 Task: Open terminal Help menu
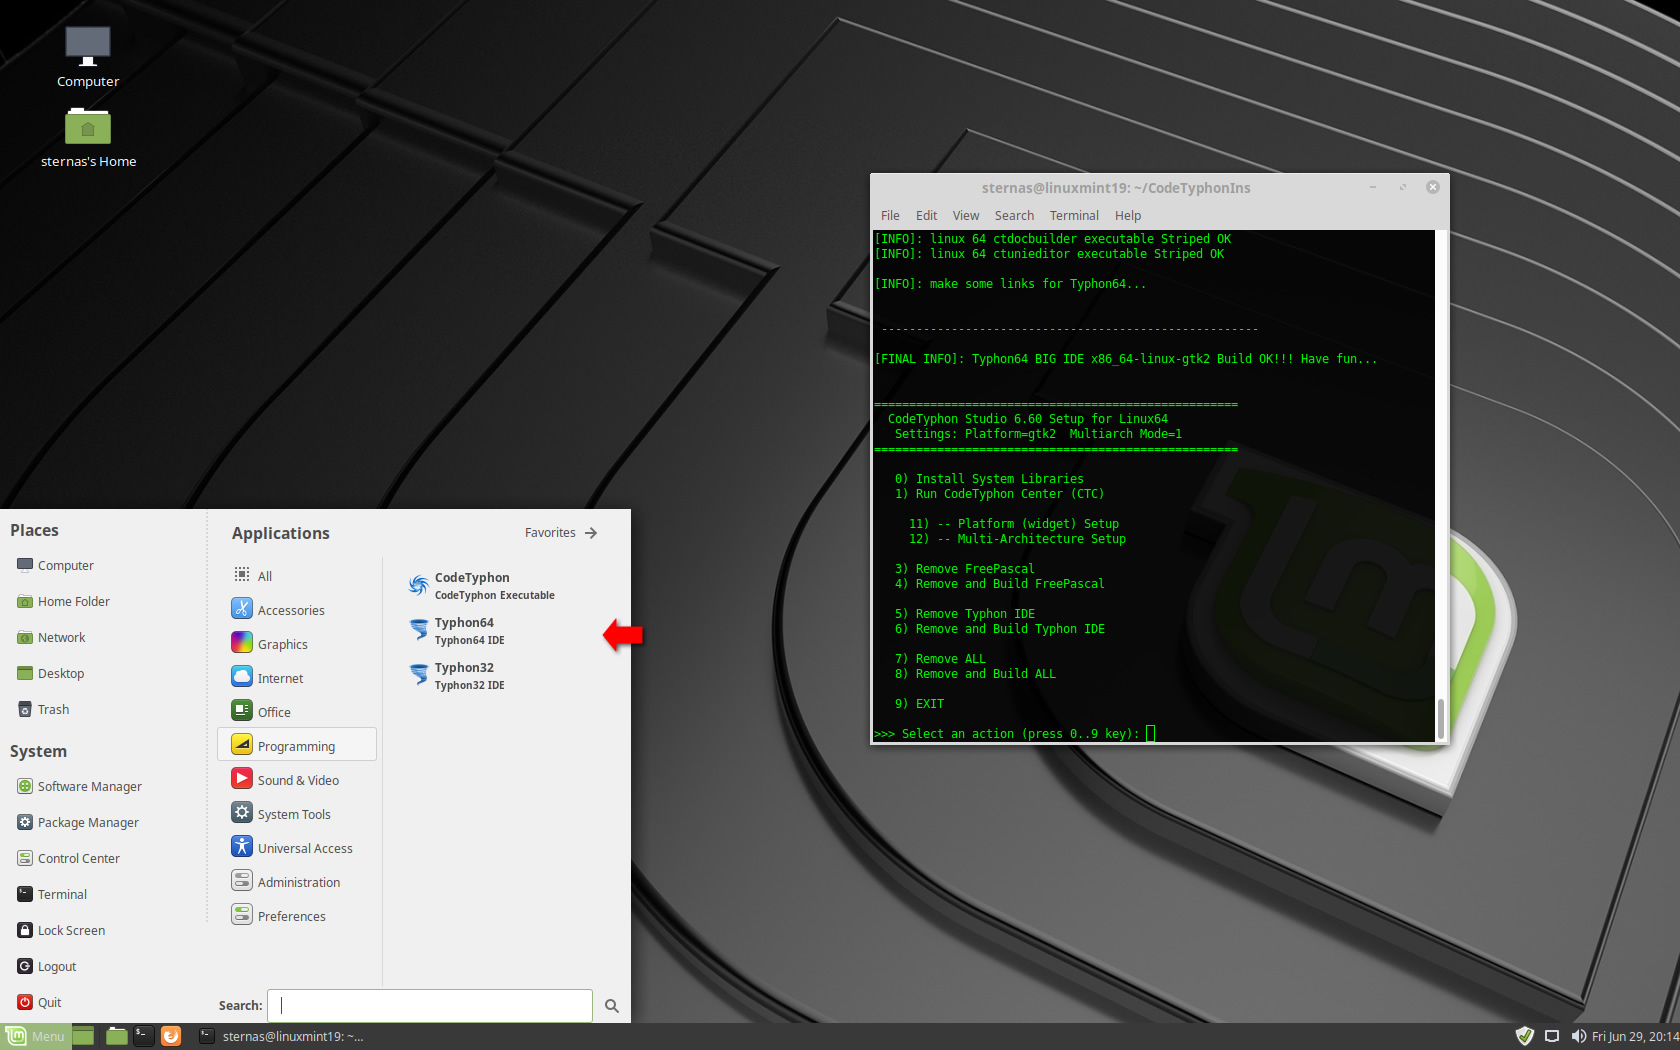coord(1128,215)
